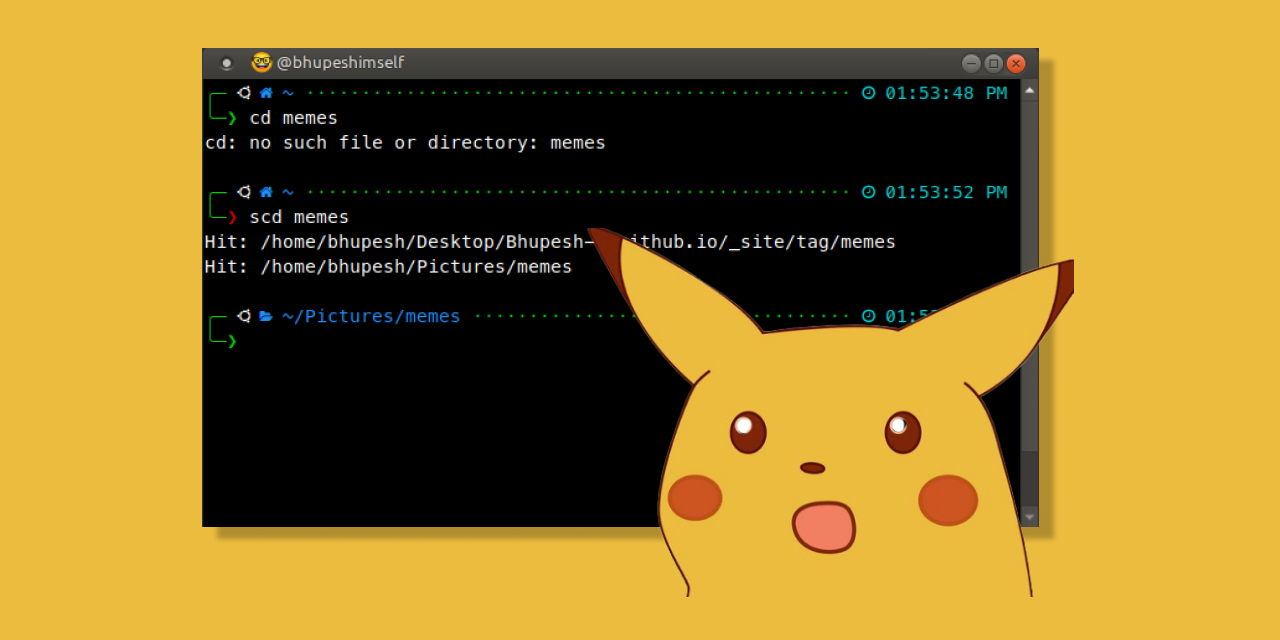Click the 'cd: no such file or directory: memes' line
Image resolution: width=1280 pixels, height=640 pixels.
click(405, 143)
